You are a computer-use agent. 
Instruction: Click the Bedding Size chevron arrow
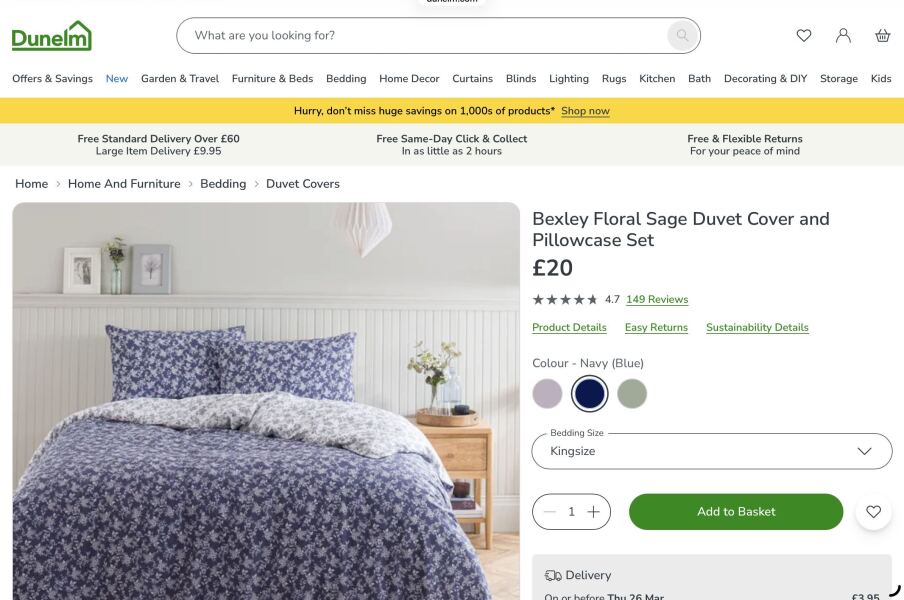pyautogui.click(x=863, y=451)
